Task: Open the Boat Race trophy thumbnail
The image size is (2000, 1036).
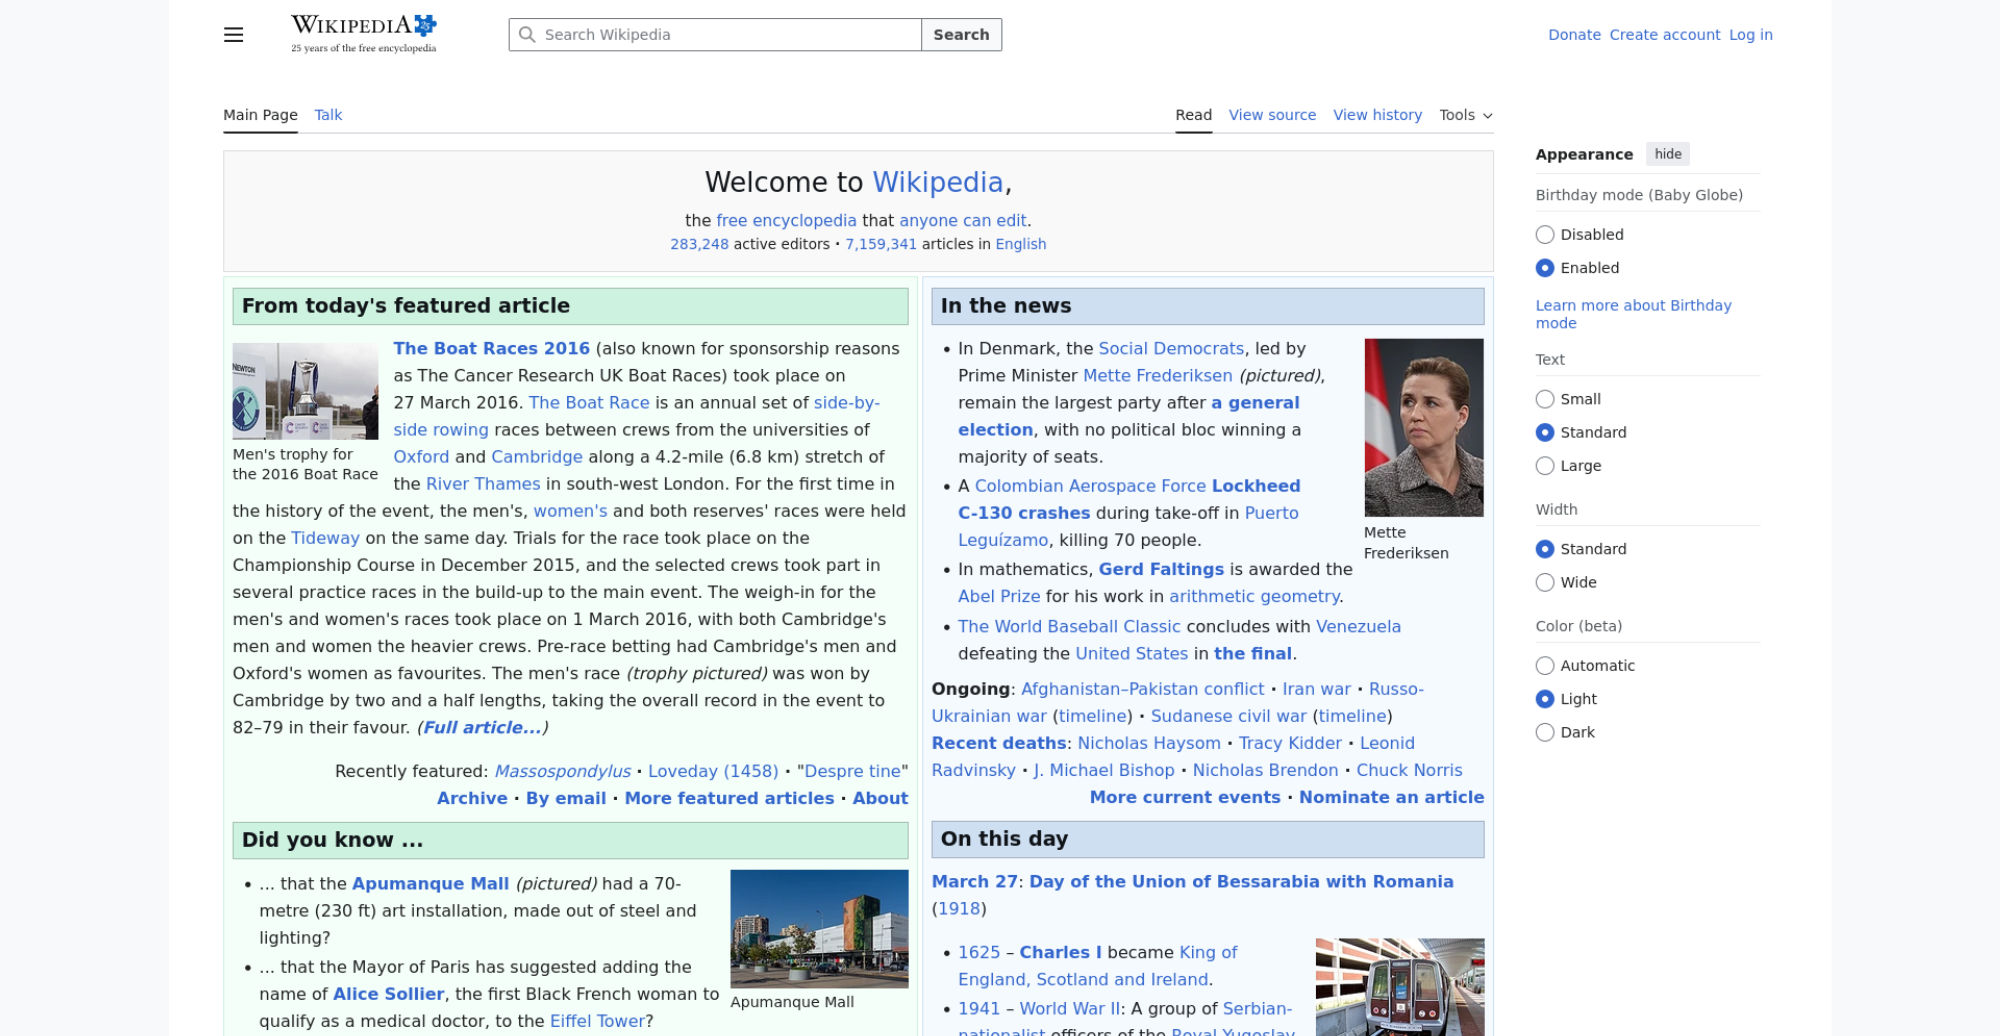Action: (x=305, y=391)
